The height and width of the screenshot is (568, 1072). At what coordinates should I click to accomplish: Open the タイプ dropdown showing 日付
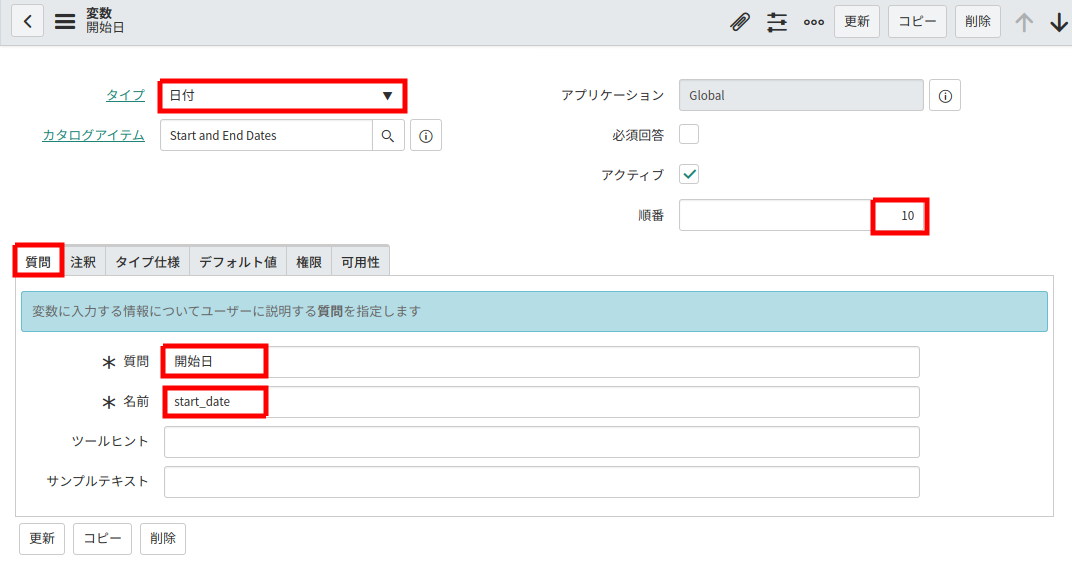click(282, 96)
